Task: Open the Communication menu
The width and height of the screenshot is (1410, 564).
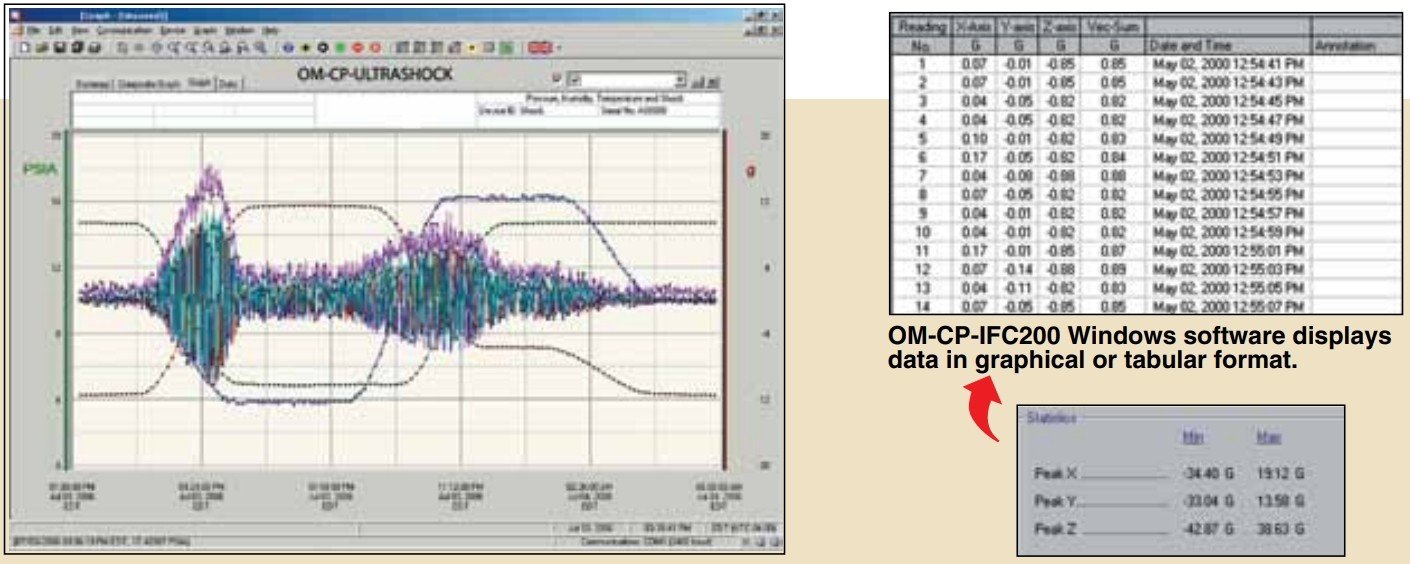Action: pos(124,31)
